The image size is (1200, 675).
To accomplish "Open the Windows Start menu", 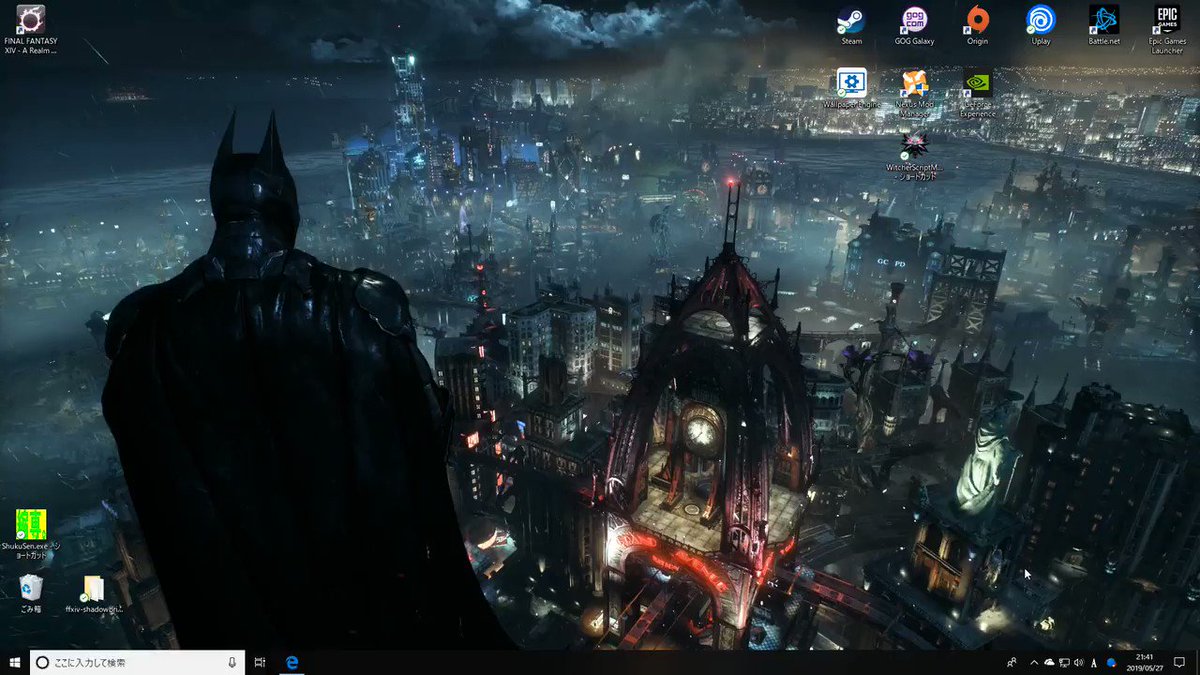I will pos(15,662).
